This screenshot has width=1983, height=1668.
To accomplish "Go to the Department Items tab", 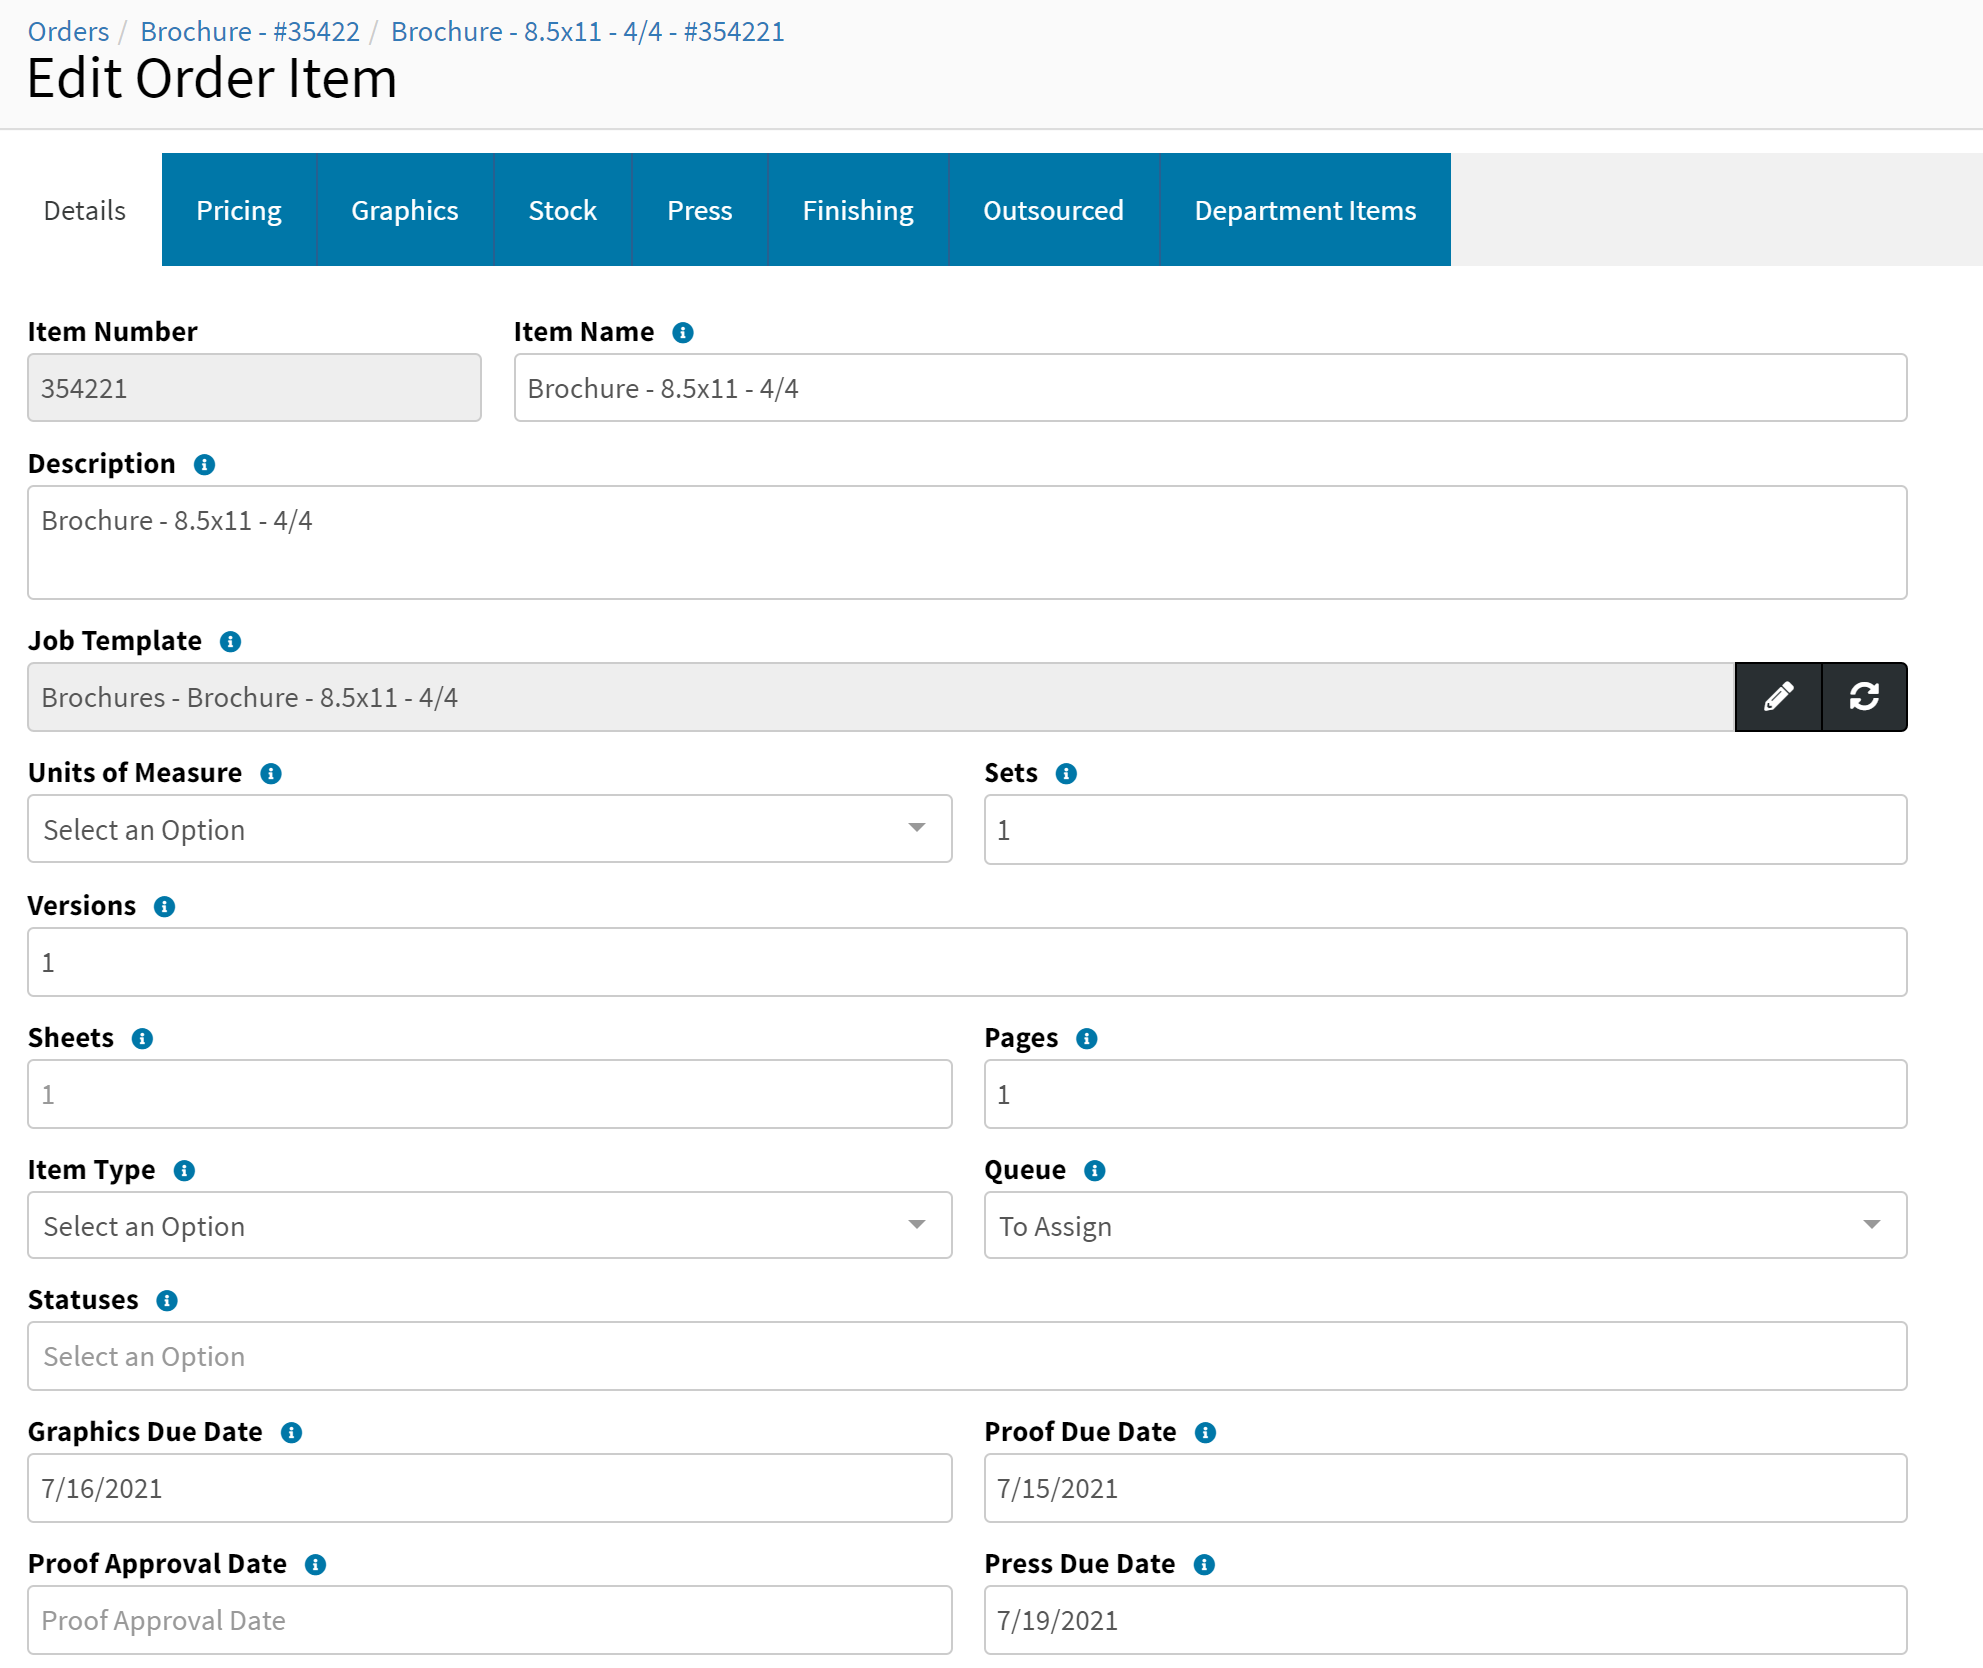I will click(x=1304, y=210).
